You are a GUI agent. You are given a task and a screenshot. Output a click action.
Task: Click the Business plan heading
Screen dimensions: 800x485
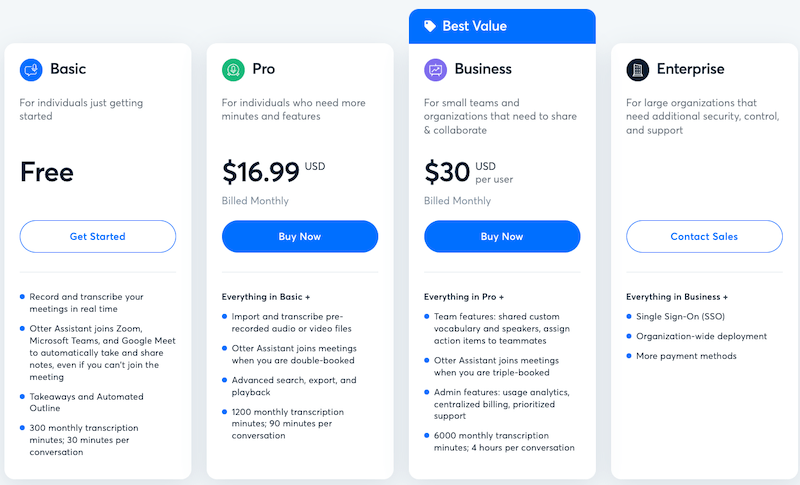pos(483,70)
